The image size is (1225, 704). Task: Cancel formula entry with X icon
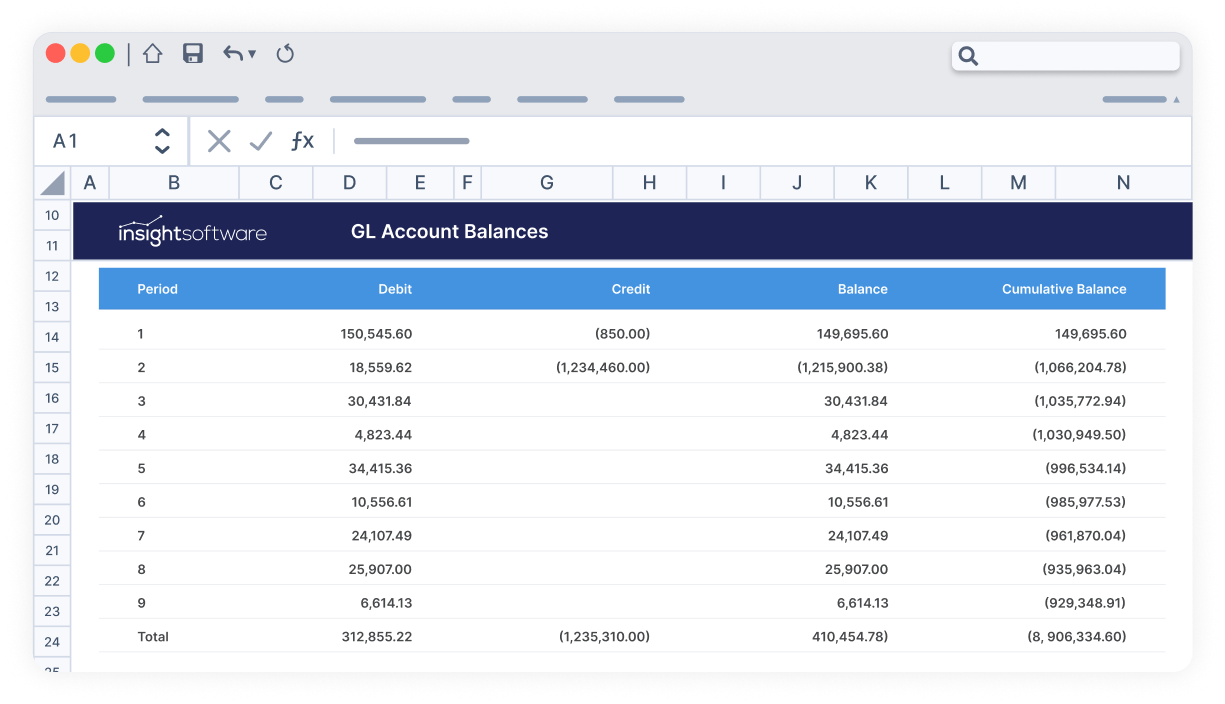(219, 141)
